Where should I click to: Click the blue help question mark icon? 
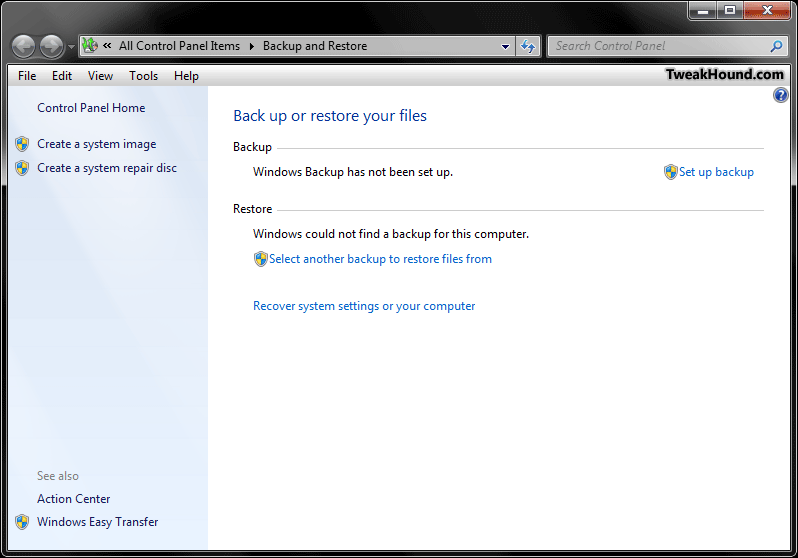coord(780,95)
